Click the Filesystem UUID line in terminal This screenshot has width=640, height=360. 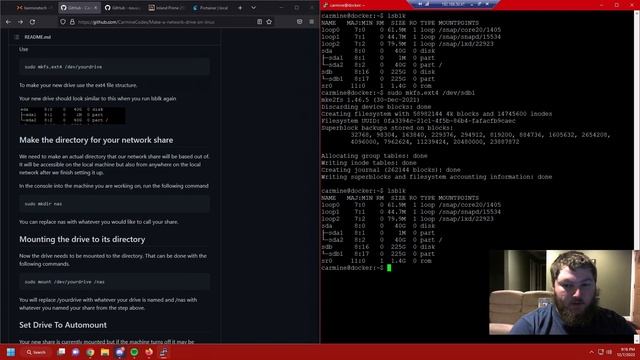(x=418, y=121)
